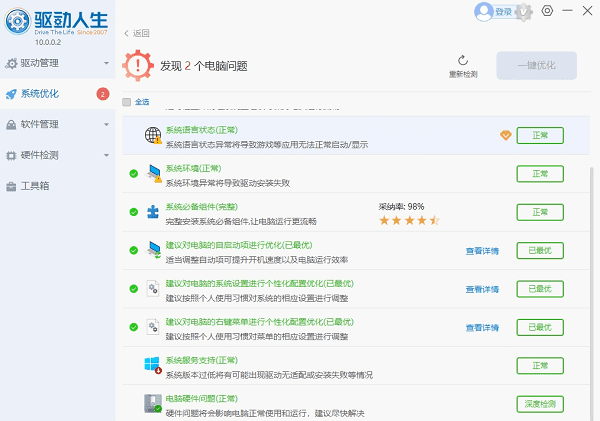Toggle green check for 系统环境 row
Viewport: 600px width, 421px height.
pos(134,174)
